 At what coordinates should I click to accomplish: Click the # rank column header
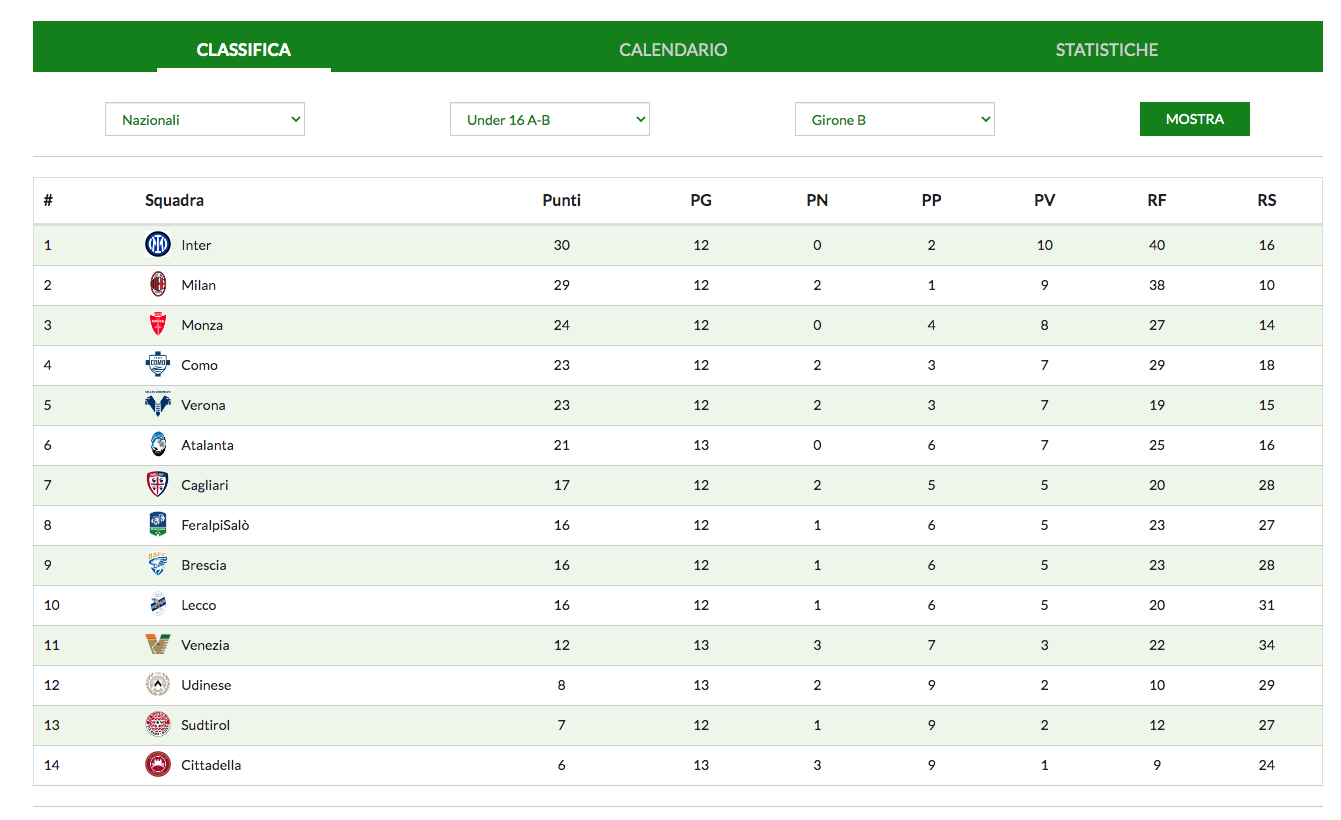(x=48, y=200)
